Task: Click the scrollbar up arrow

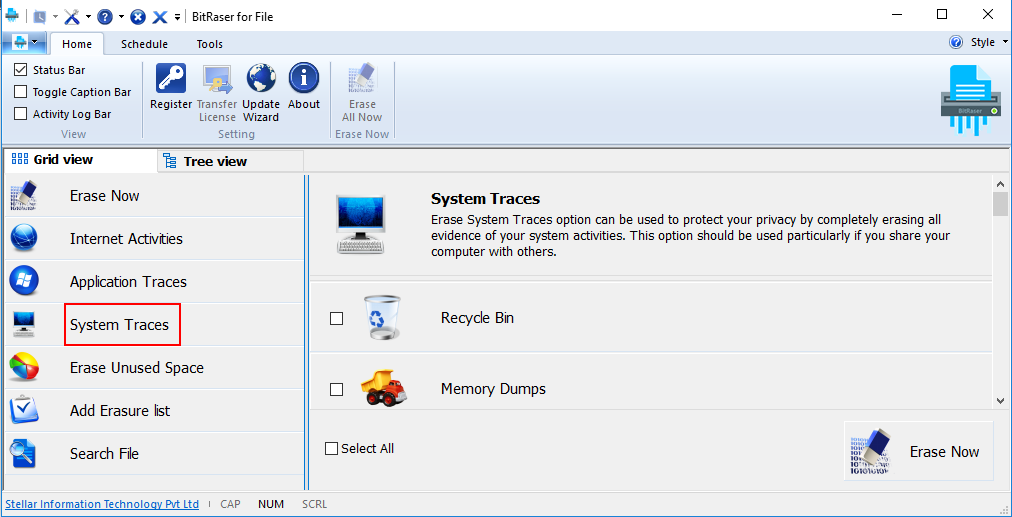Action: click(1000, 183)
